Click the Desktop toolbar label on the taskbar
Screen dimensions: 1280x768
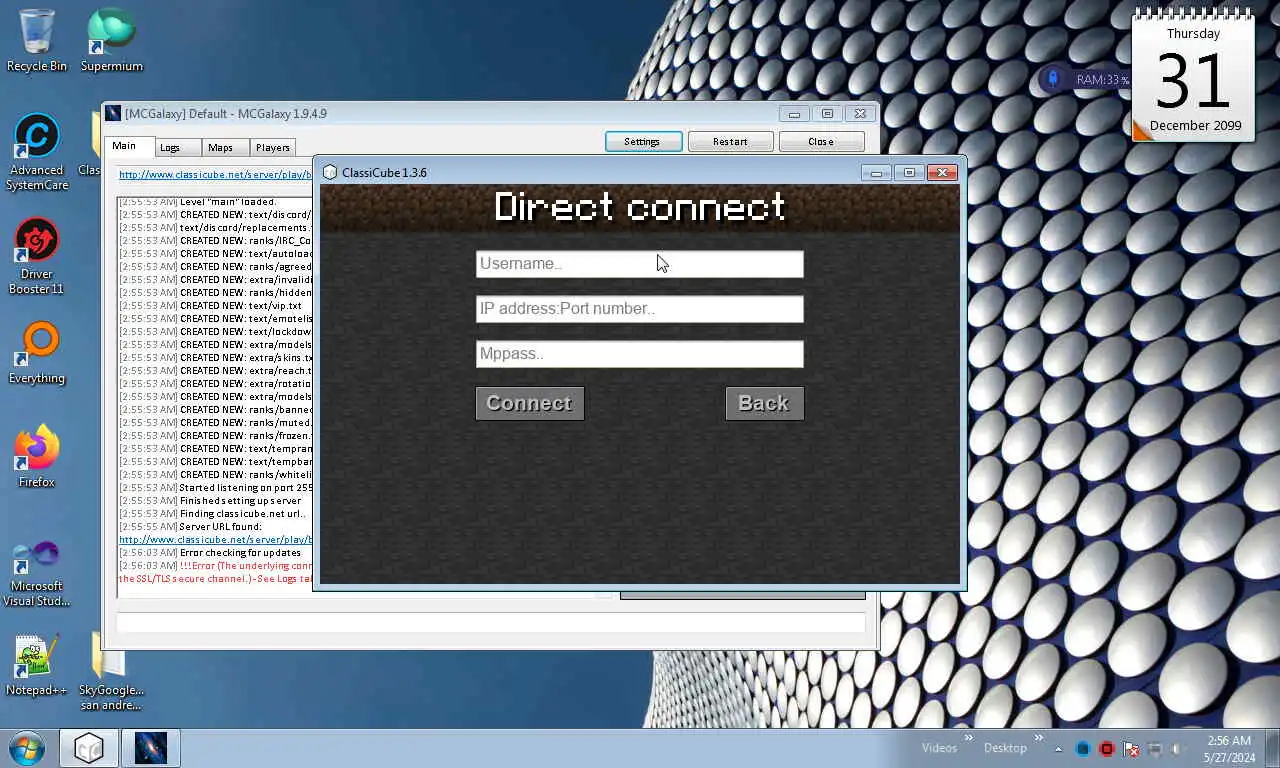(x=1005, y=748)
